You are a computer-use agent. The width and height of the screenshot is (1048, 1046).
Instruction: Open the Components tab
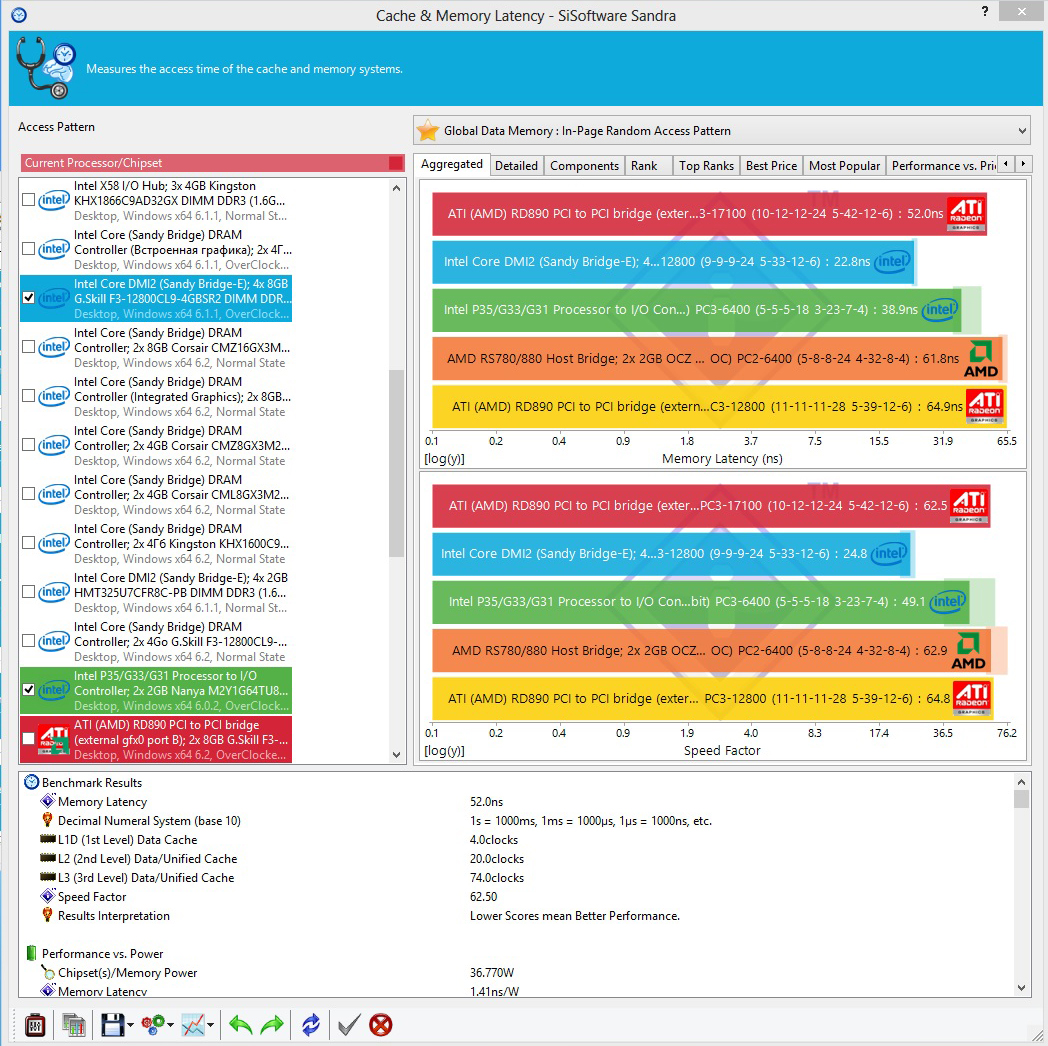tap(584, 166)
